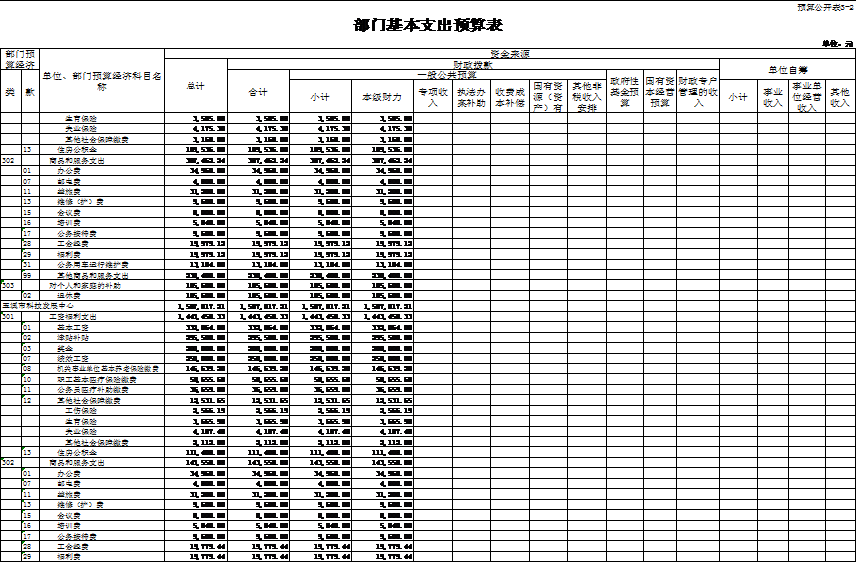
Task: Select the 执法办案补助 header cell
Action: 471,97
